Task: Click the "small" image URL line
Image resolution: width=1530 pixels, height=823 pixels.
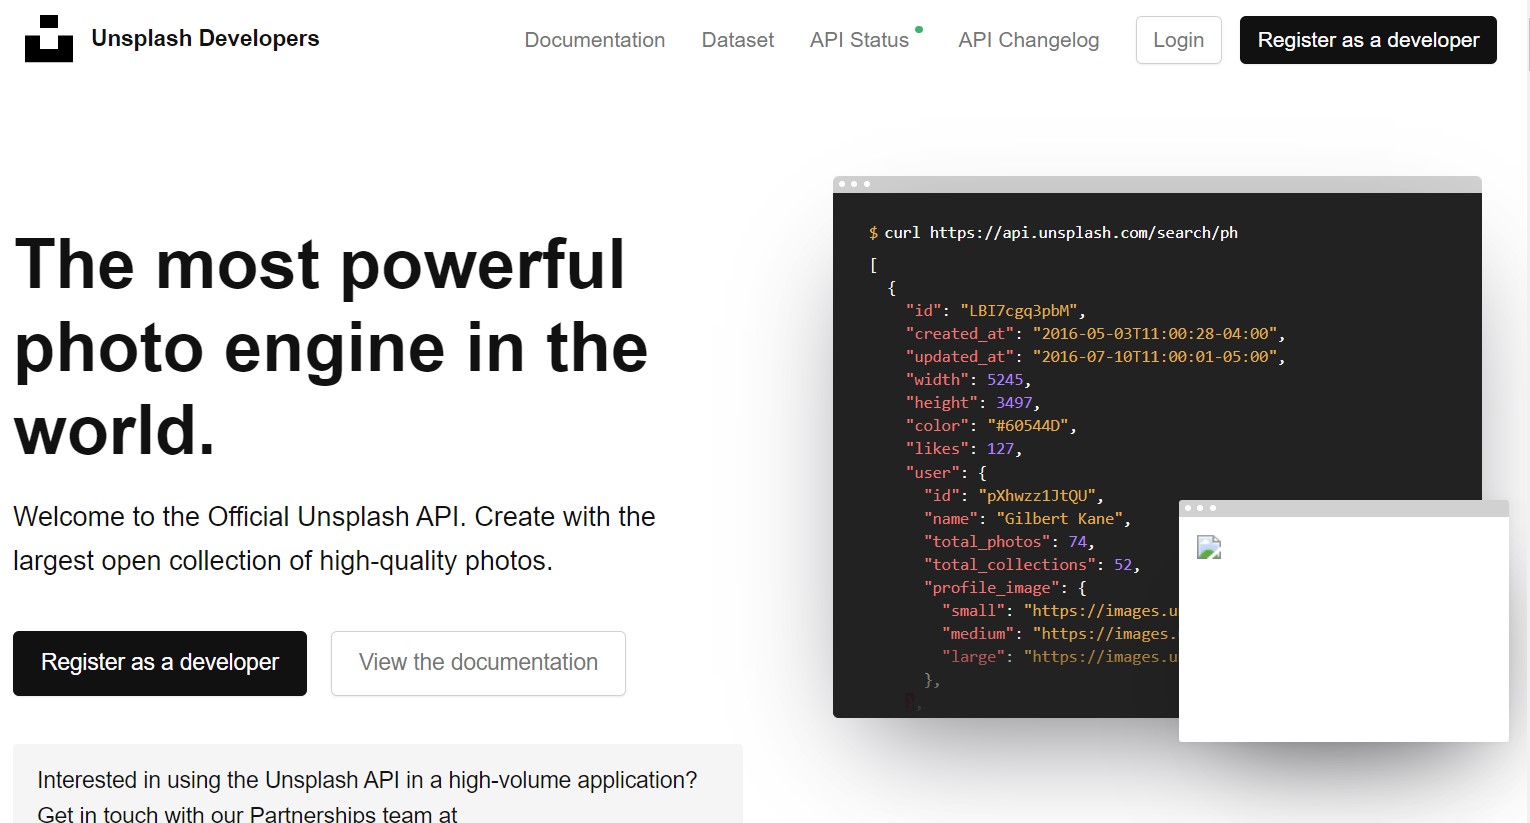Action: point(1060,610)
